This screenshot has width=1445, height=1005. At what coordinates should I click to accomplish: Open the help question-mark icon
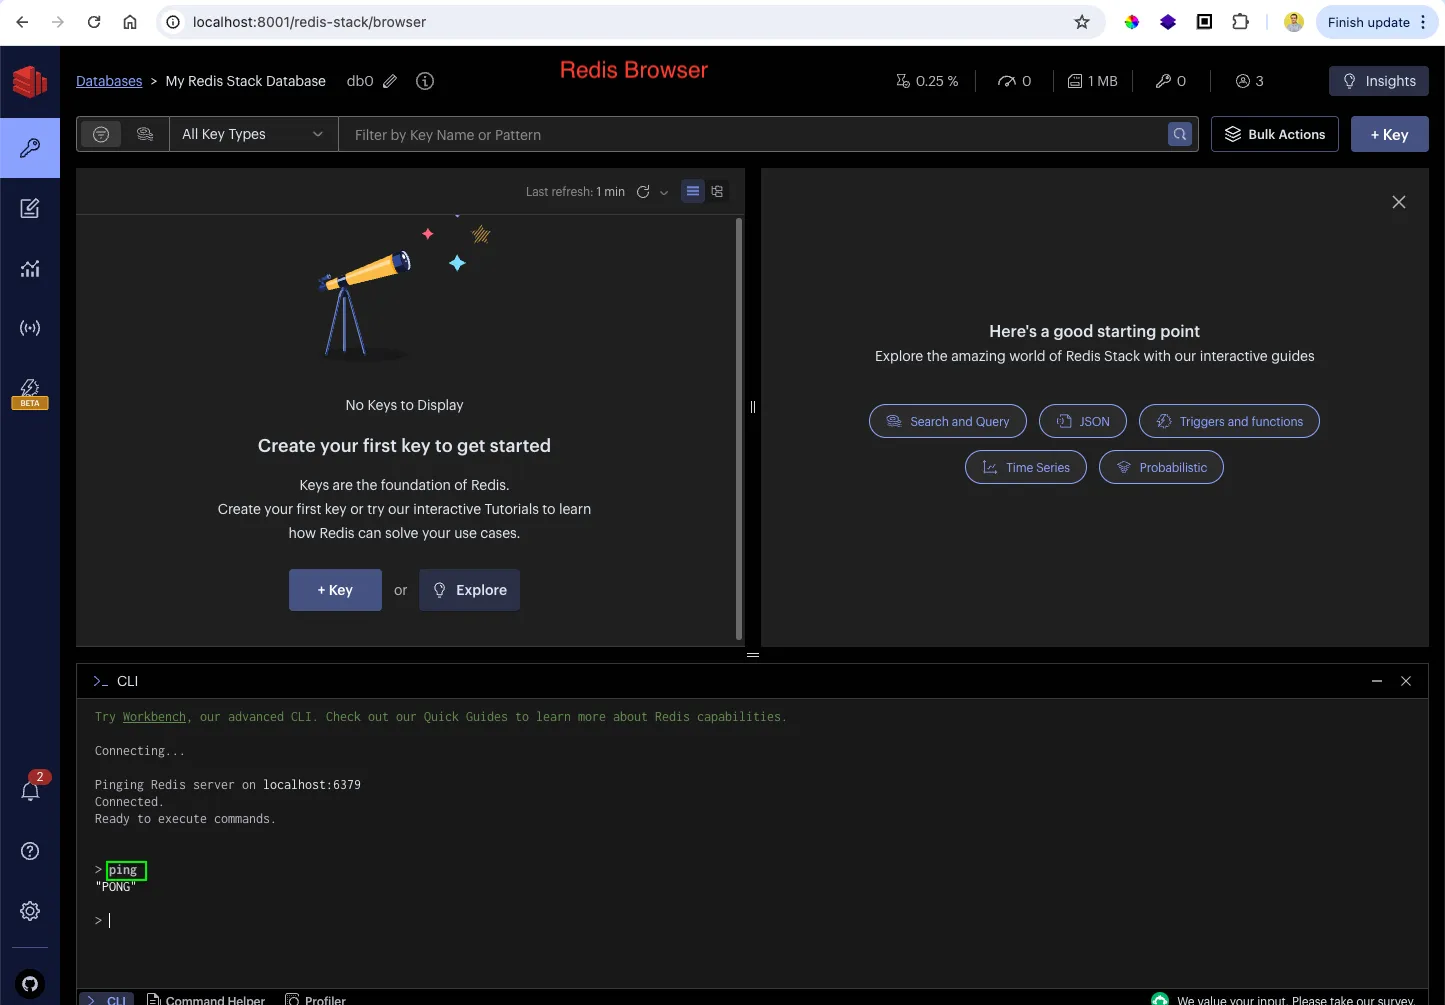click(30, 851)
